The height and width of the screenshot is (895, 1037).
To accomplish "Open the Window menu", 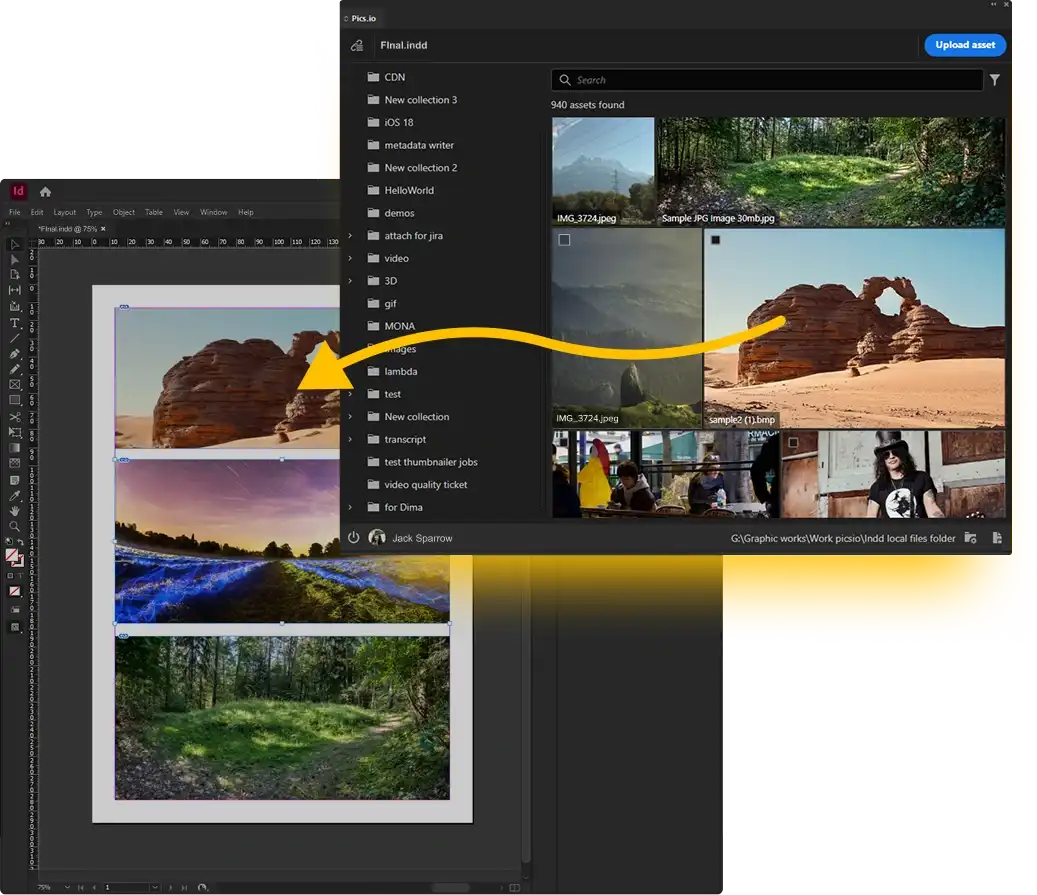I will click(x=213, y=212).
